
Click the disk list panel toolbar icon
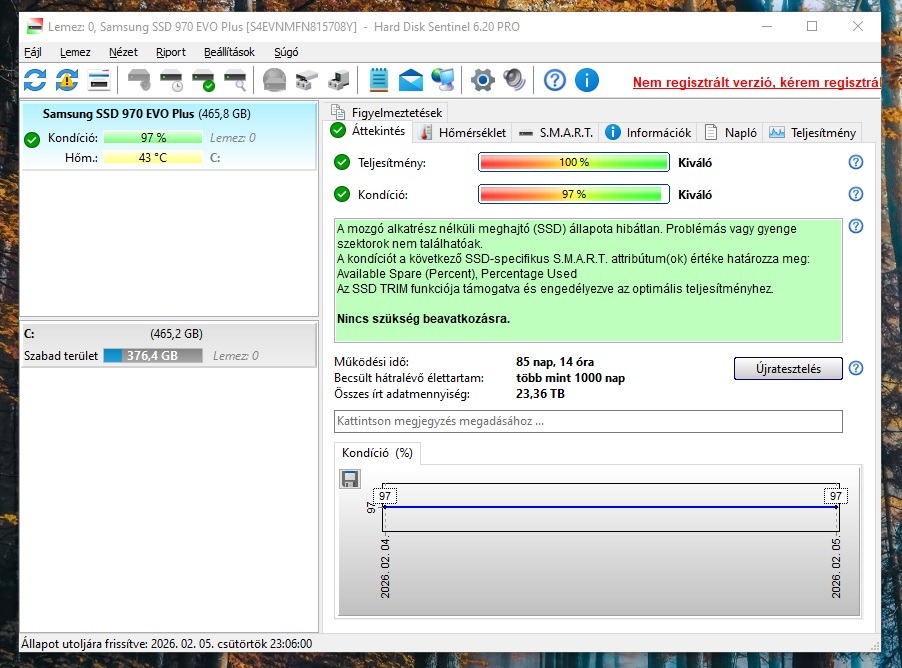point(99,80)
